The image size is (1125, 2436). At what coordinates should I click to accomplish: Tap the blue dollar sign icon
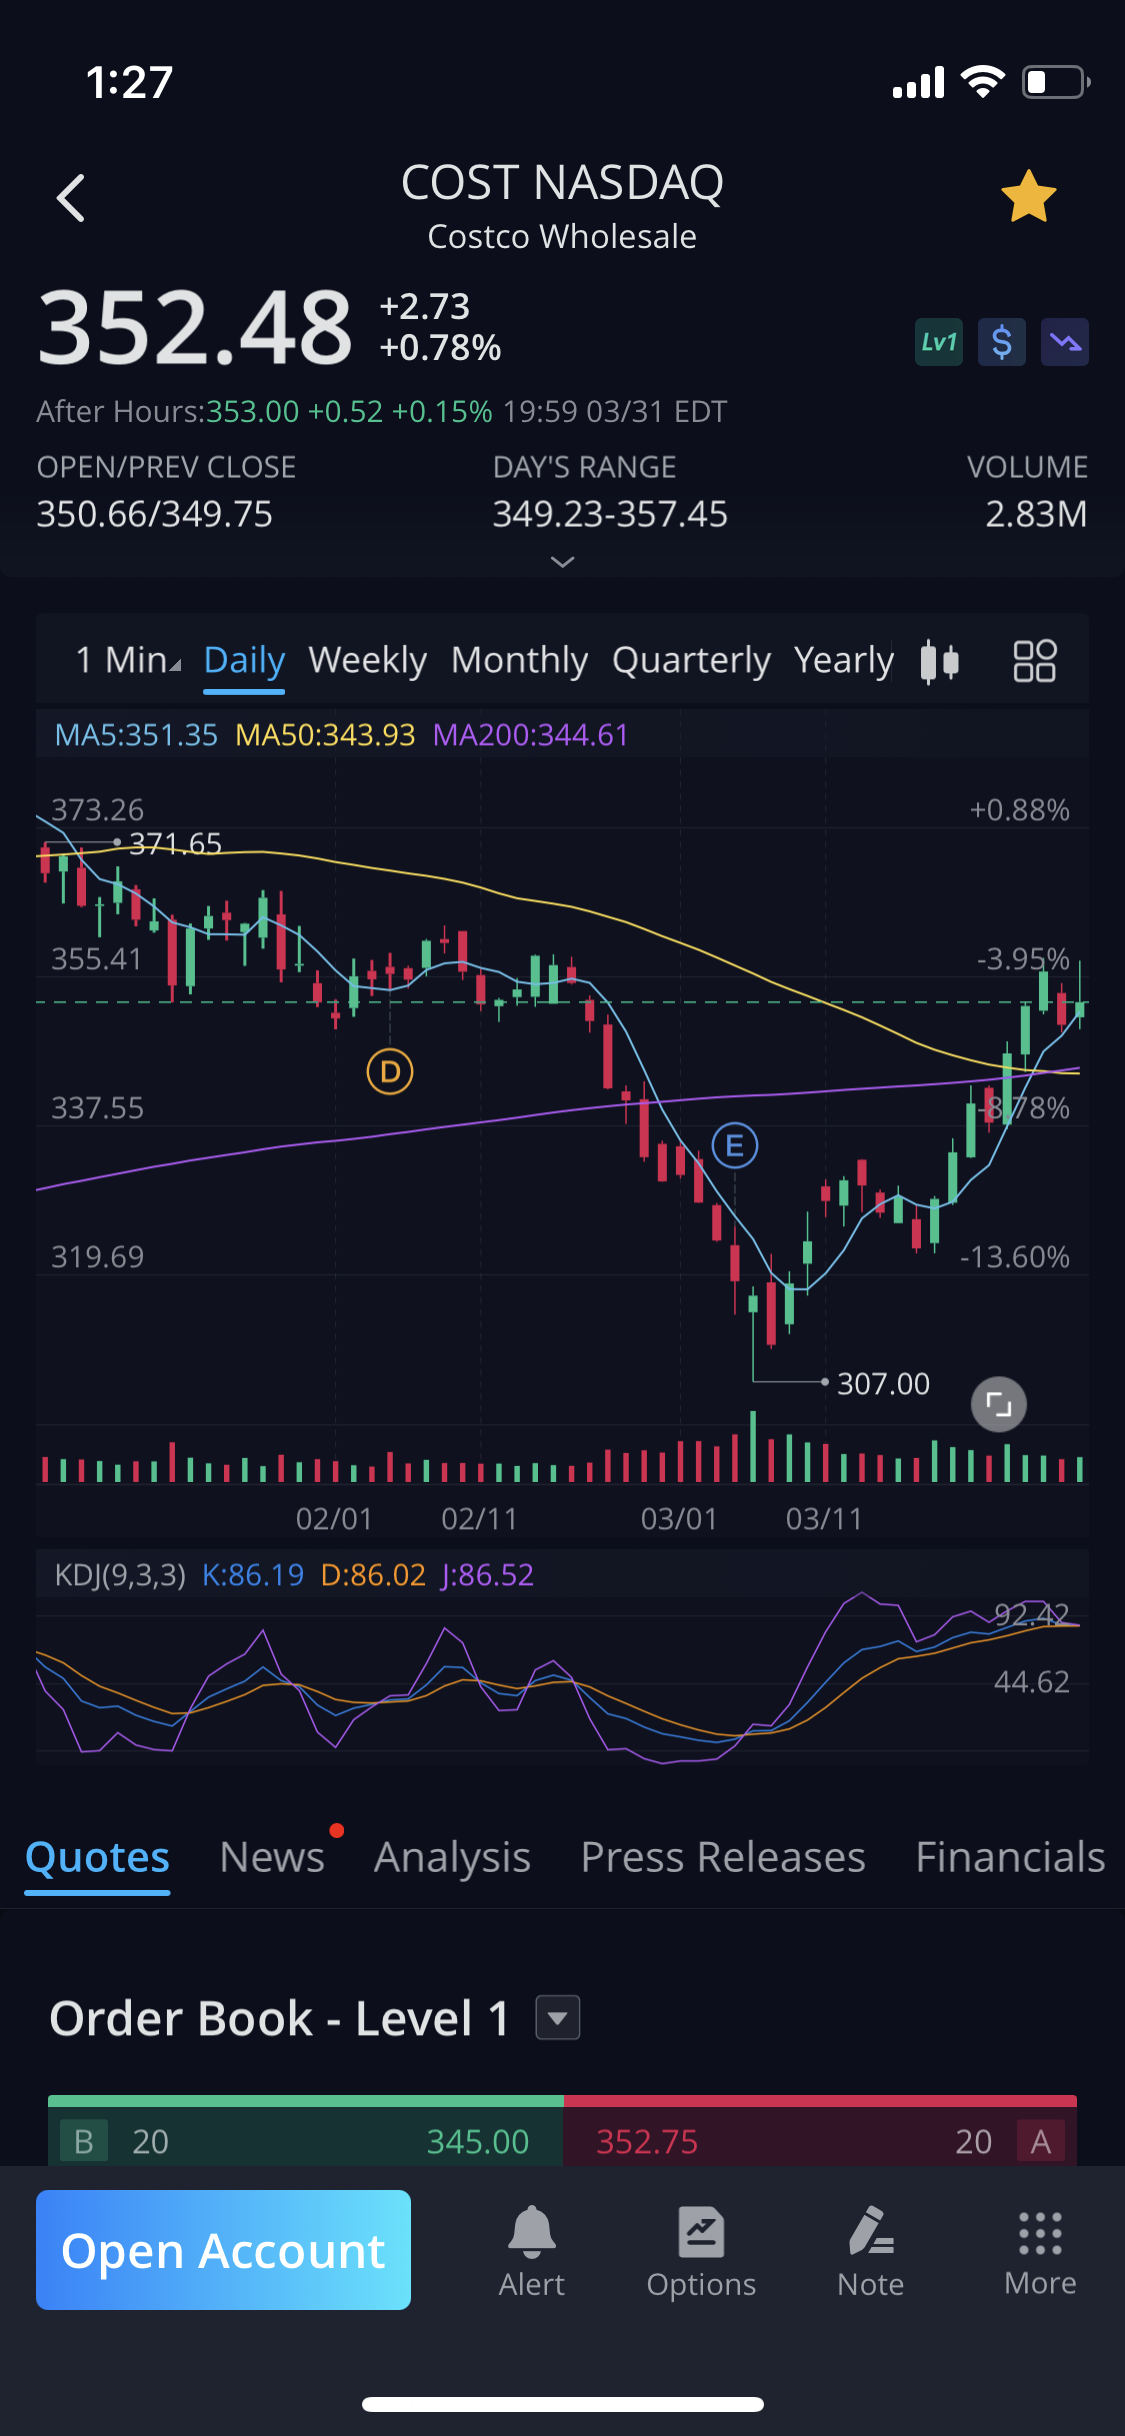tap(1001, 343)
